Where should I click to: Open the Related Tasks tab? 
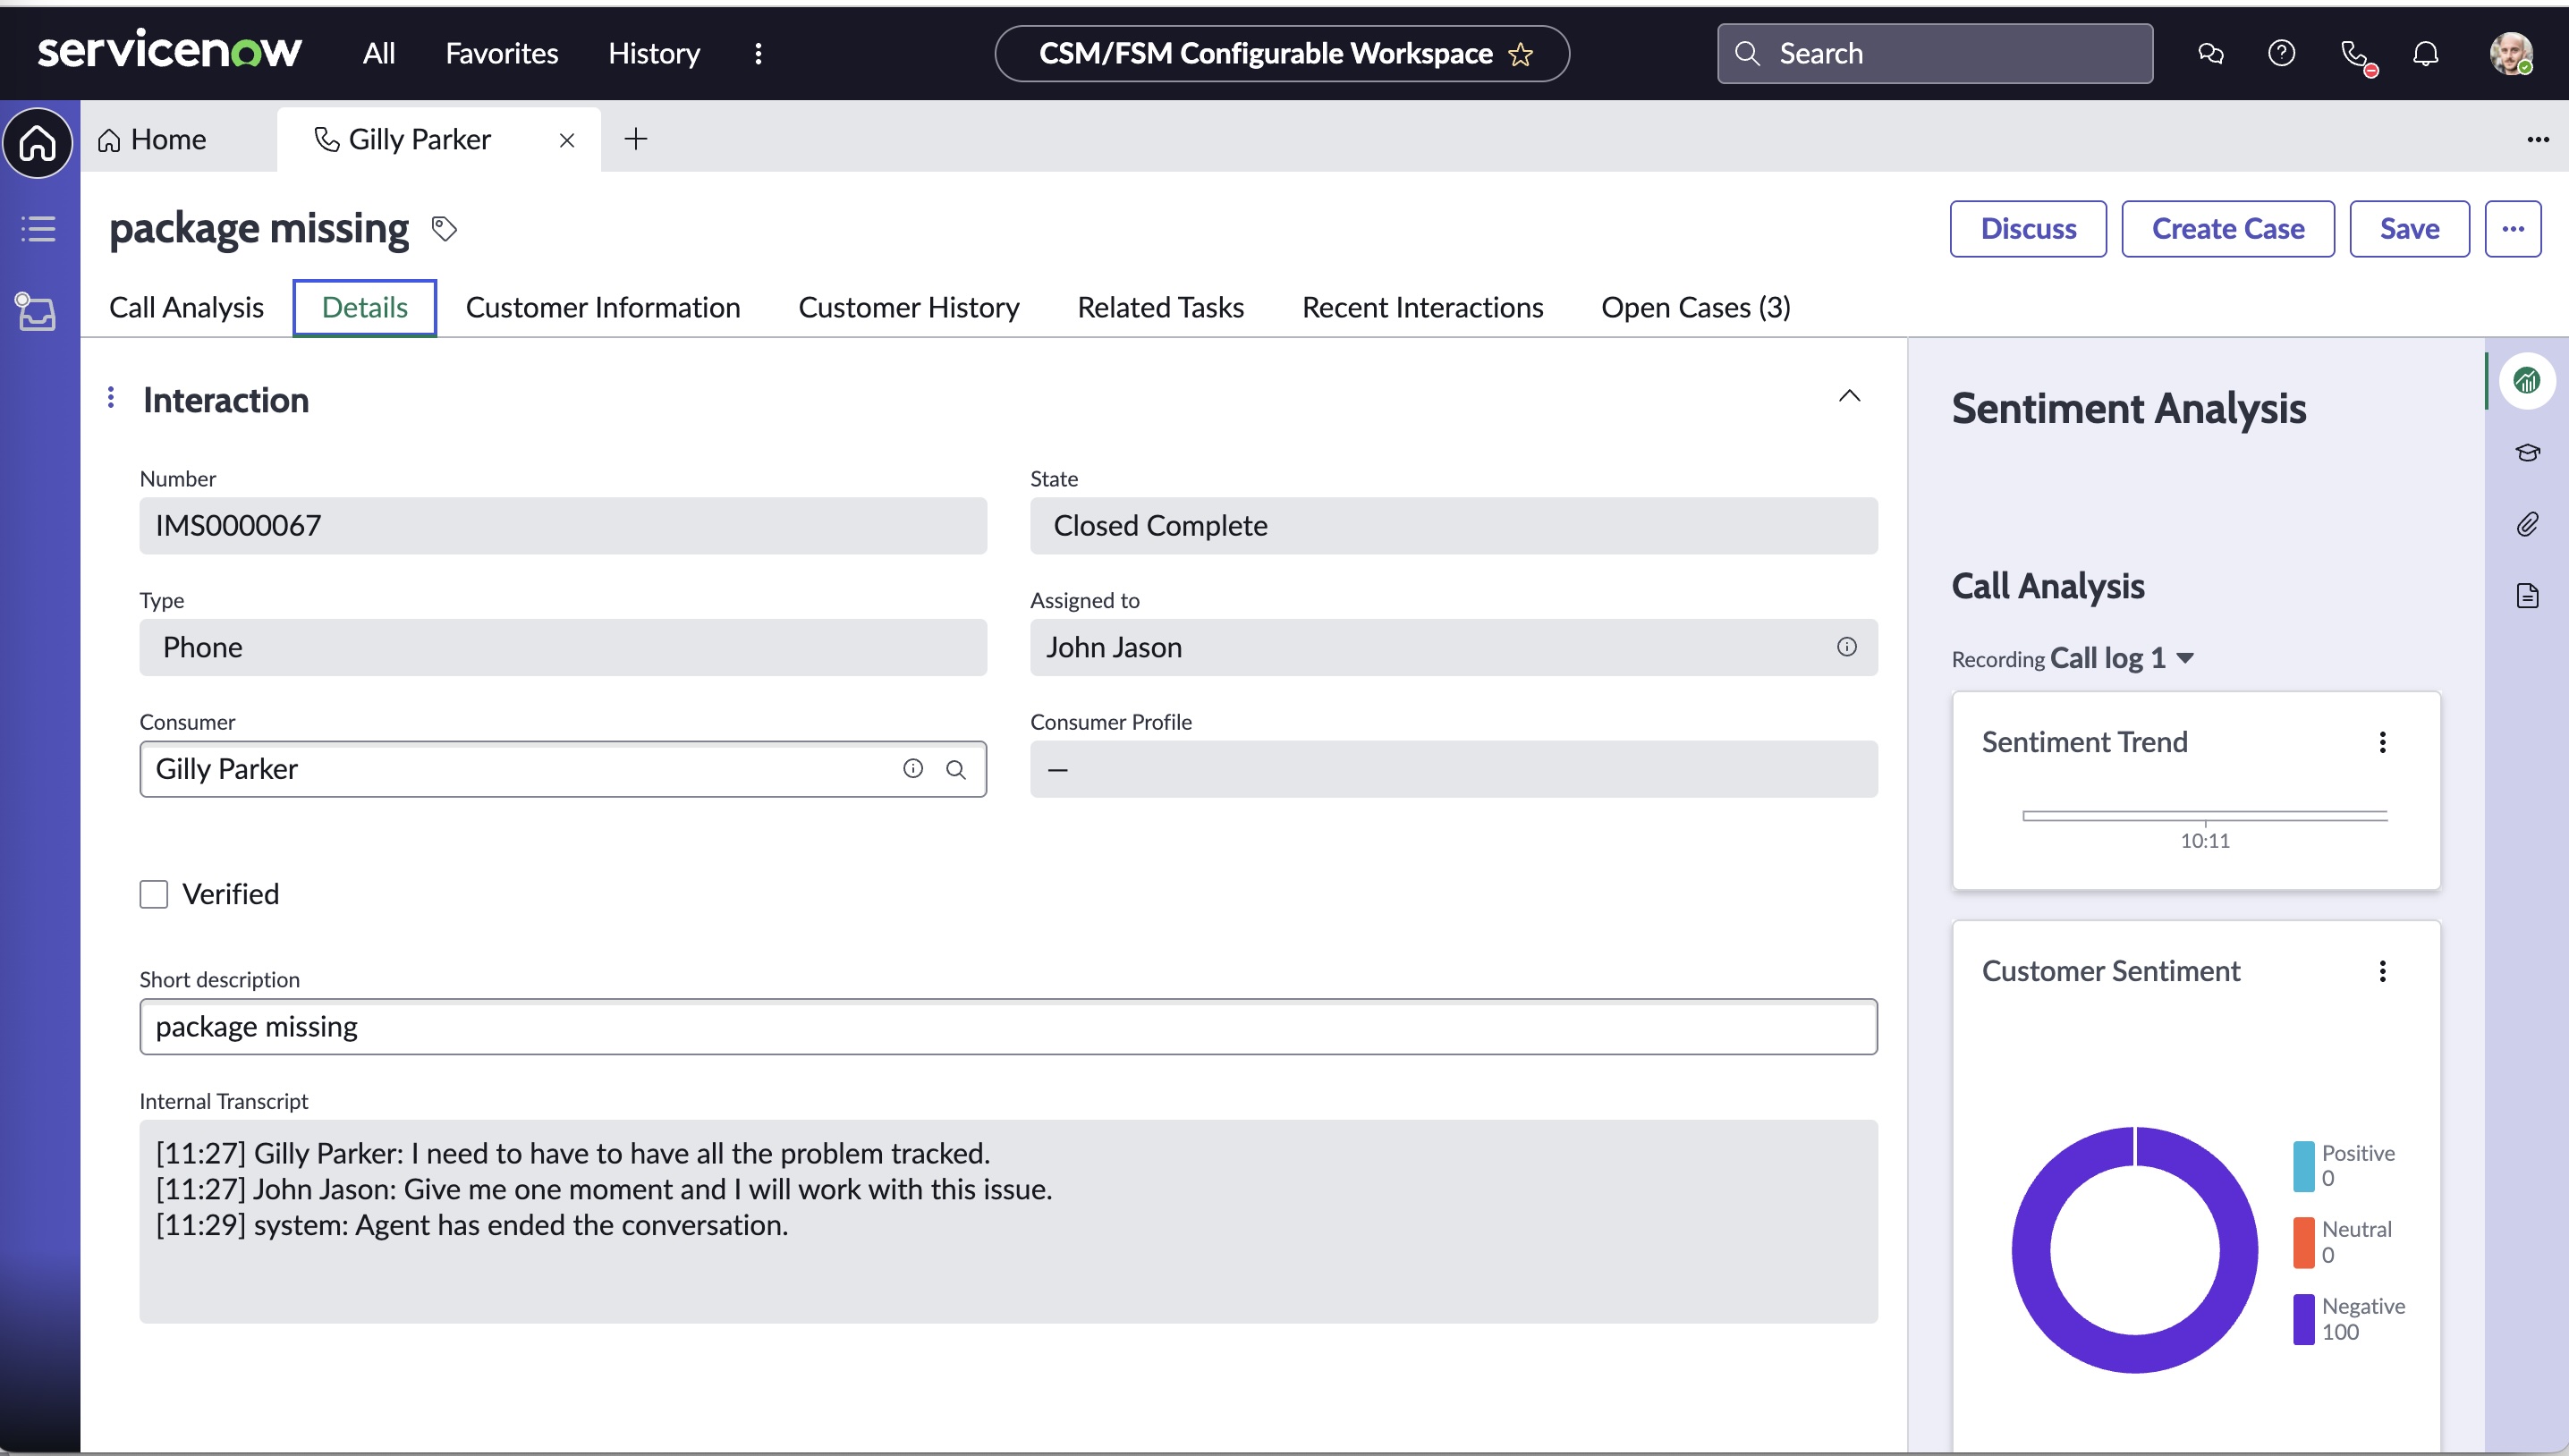[x=1160, y=307]
